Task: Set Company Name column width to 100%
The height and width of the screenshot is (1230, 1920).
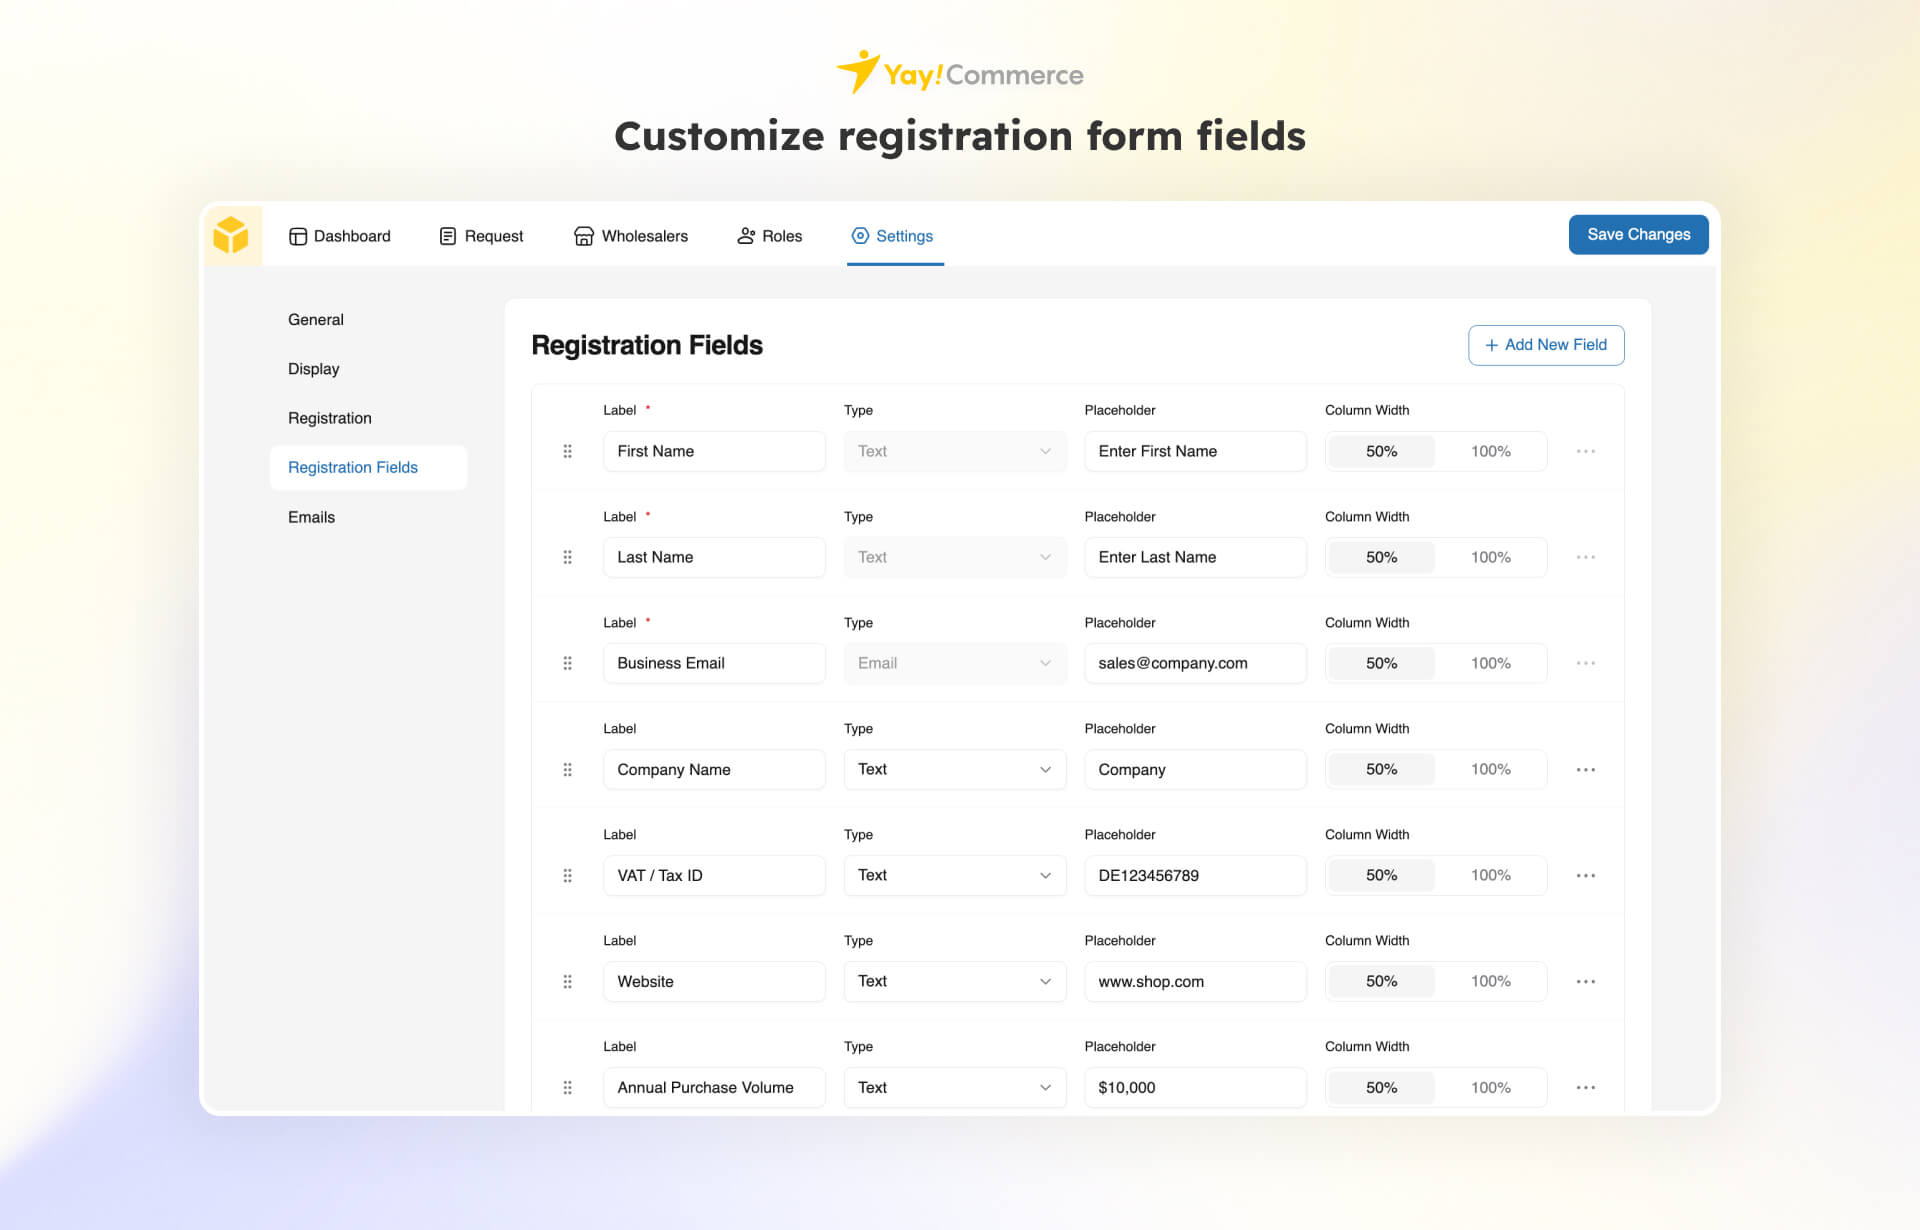Action: [x=1490, y=769]
